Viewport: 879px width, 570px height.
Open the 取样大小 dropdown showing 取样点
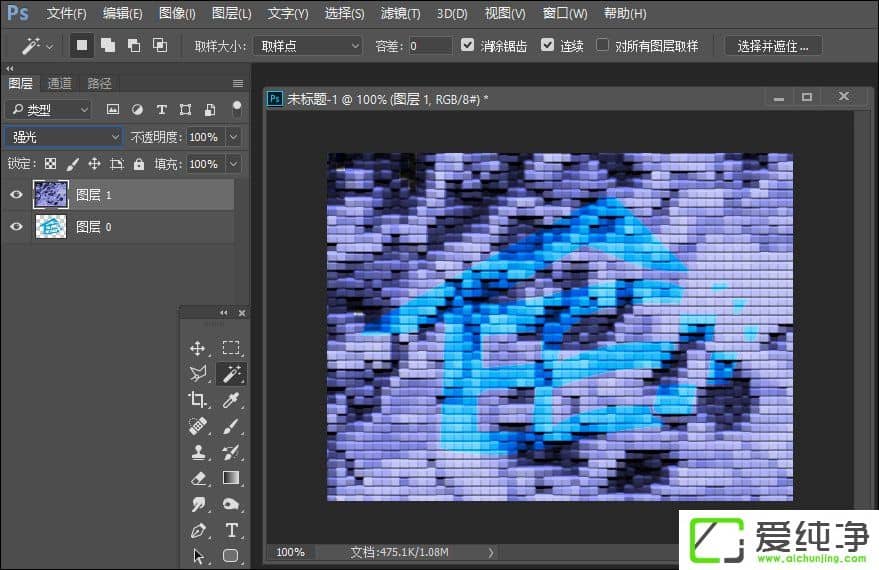[x=307, y=46]
